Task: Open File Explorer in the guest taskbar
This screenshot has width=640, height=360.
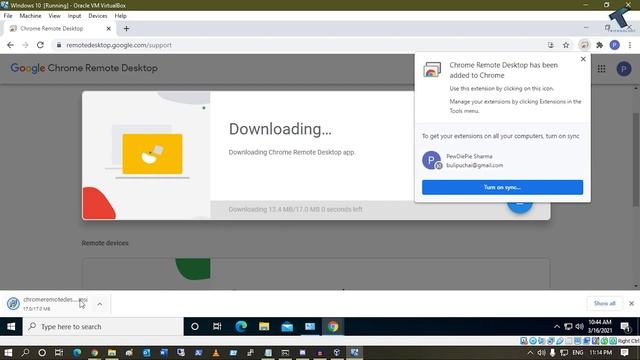Action: pos(264,327)
